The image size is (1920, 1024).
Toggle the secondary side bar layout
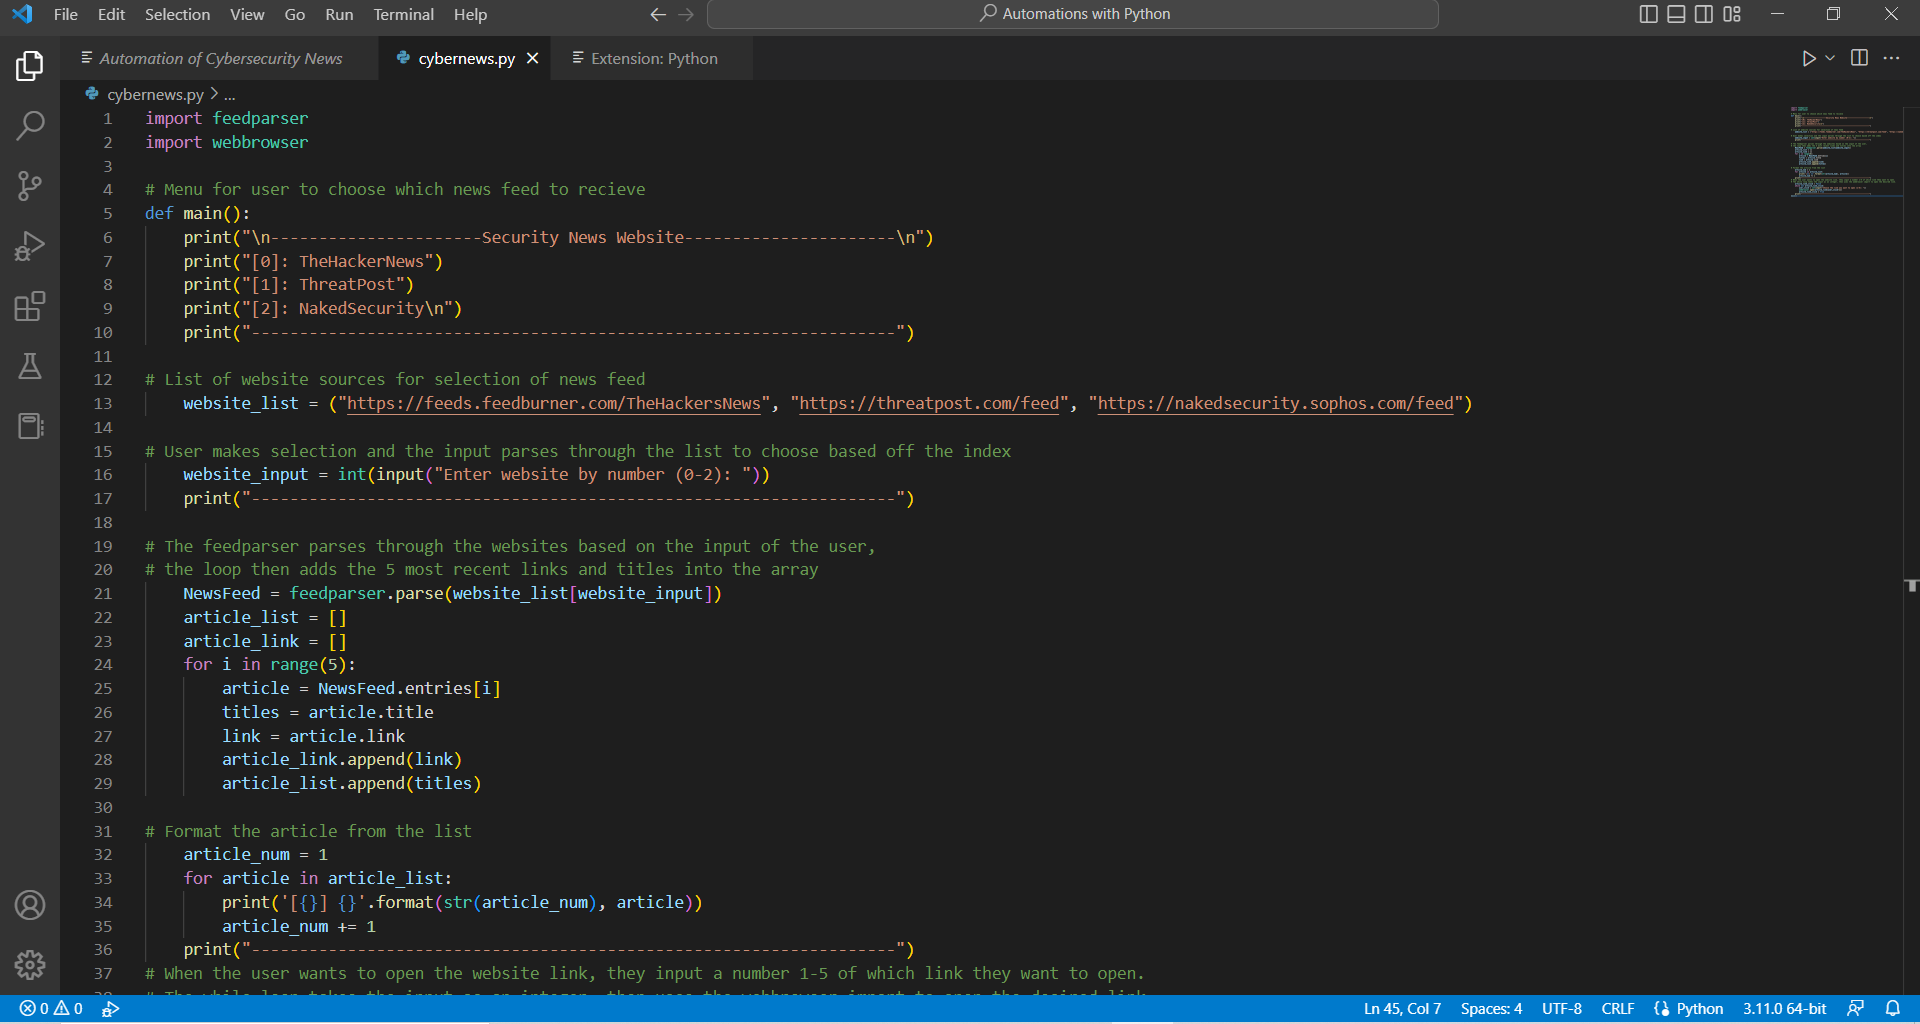[x=1704, y=14]
